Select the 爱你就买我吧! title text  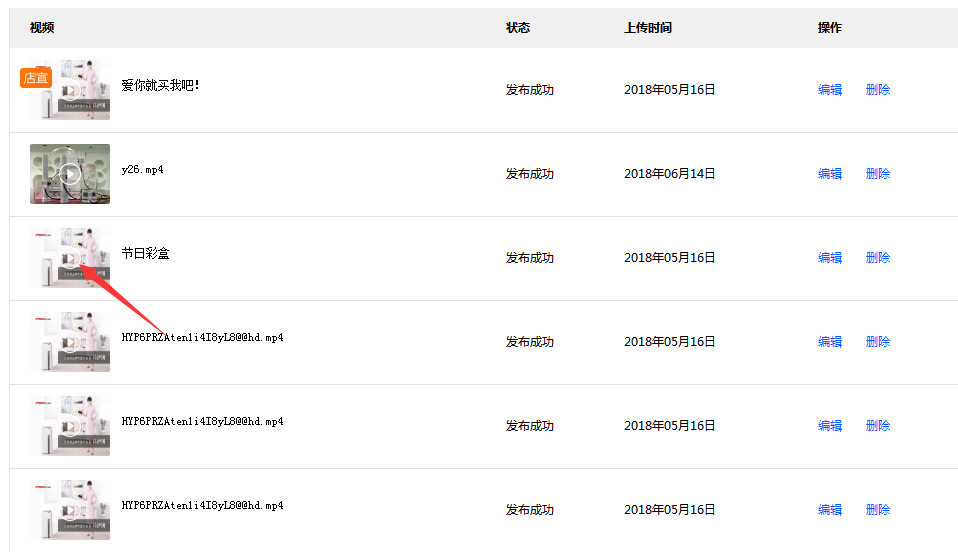(161, 86)
